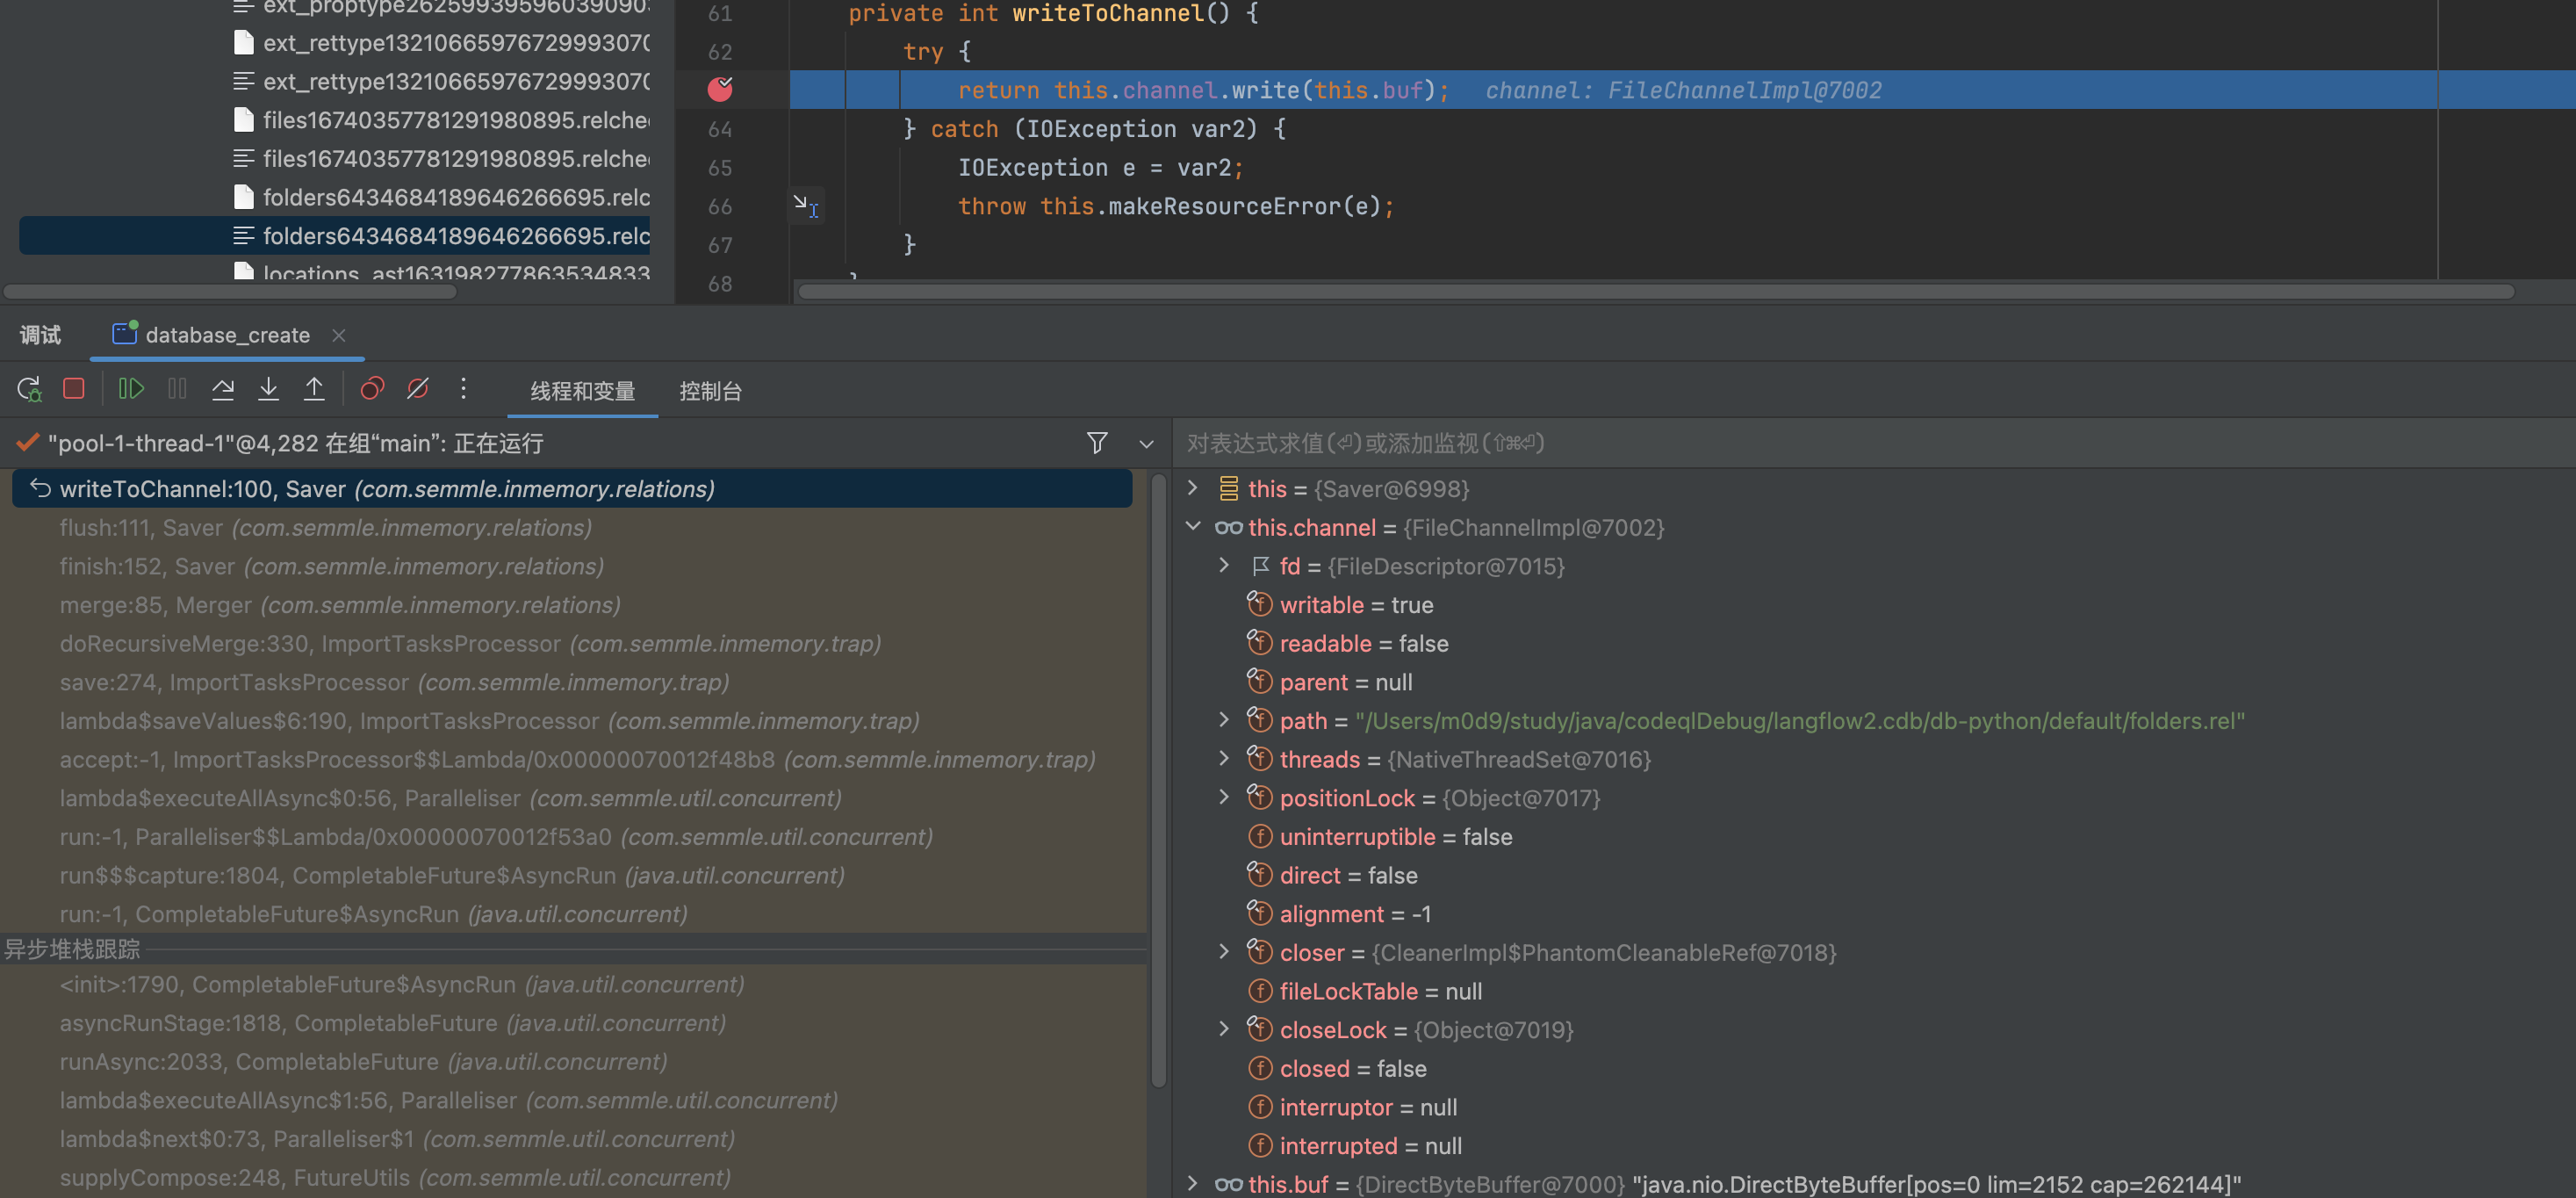2576x1198 pixels.
Task: Open the 调试 tool window label
Action: [40, 335]
